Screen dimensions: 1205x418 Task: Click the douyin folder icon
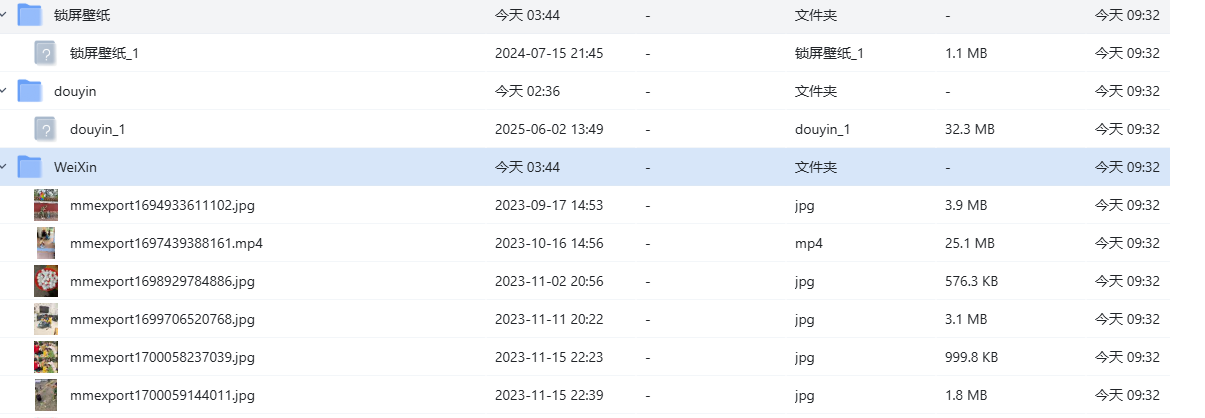click(x=29, y=91)
